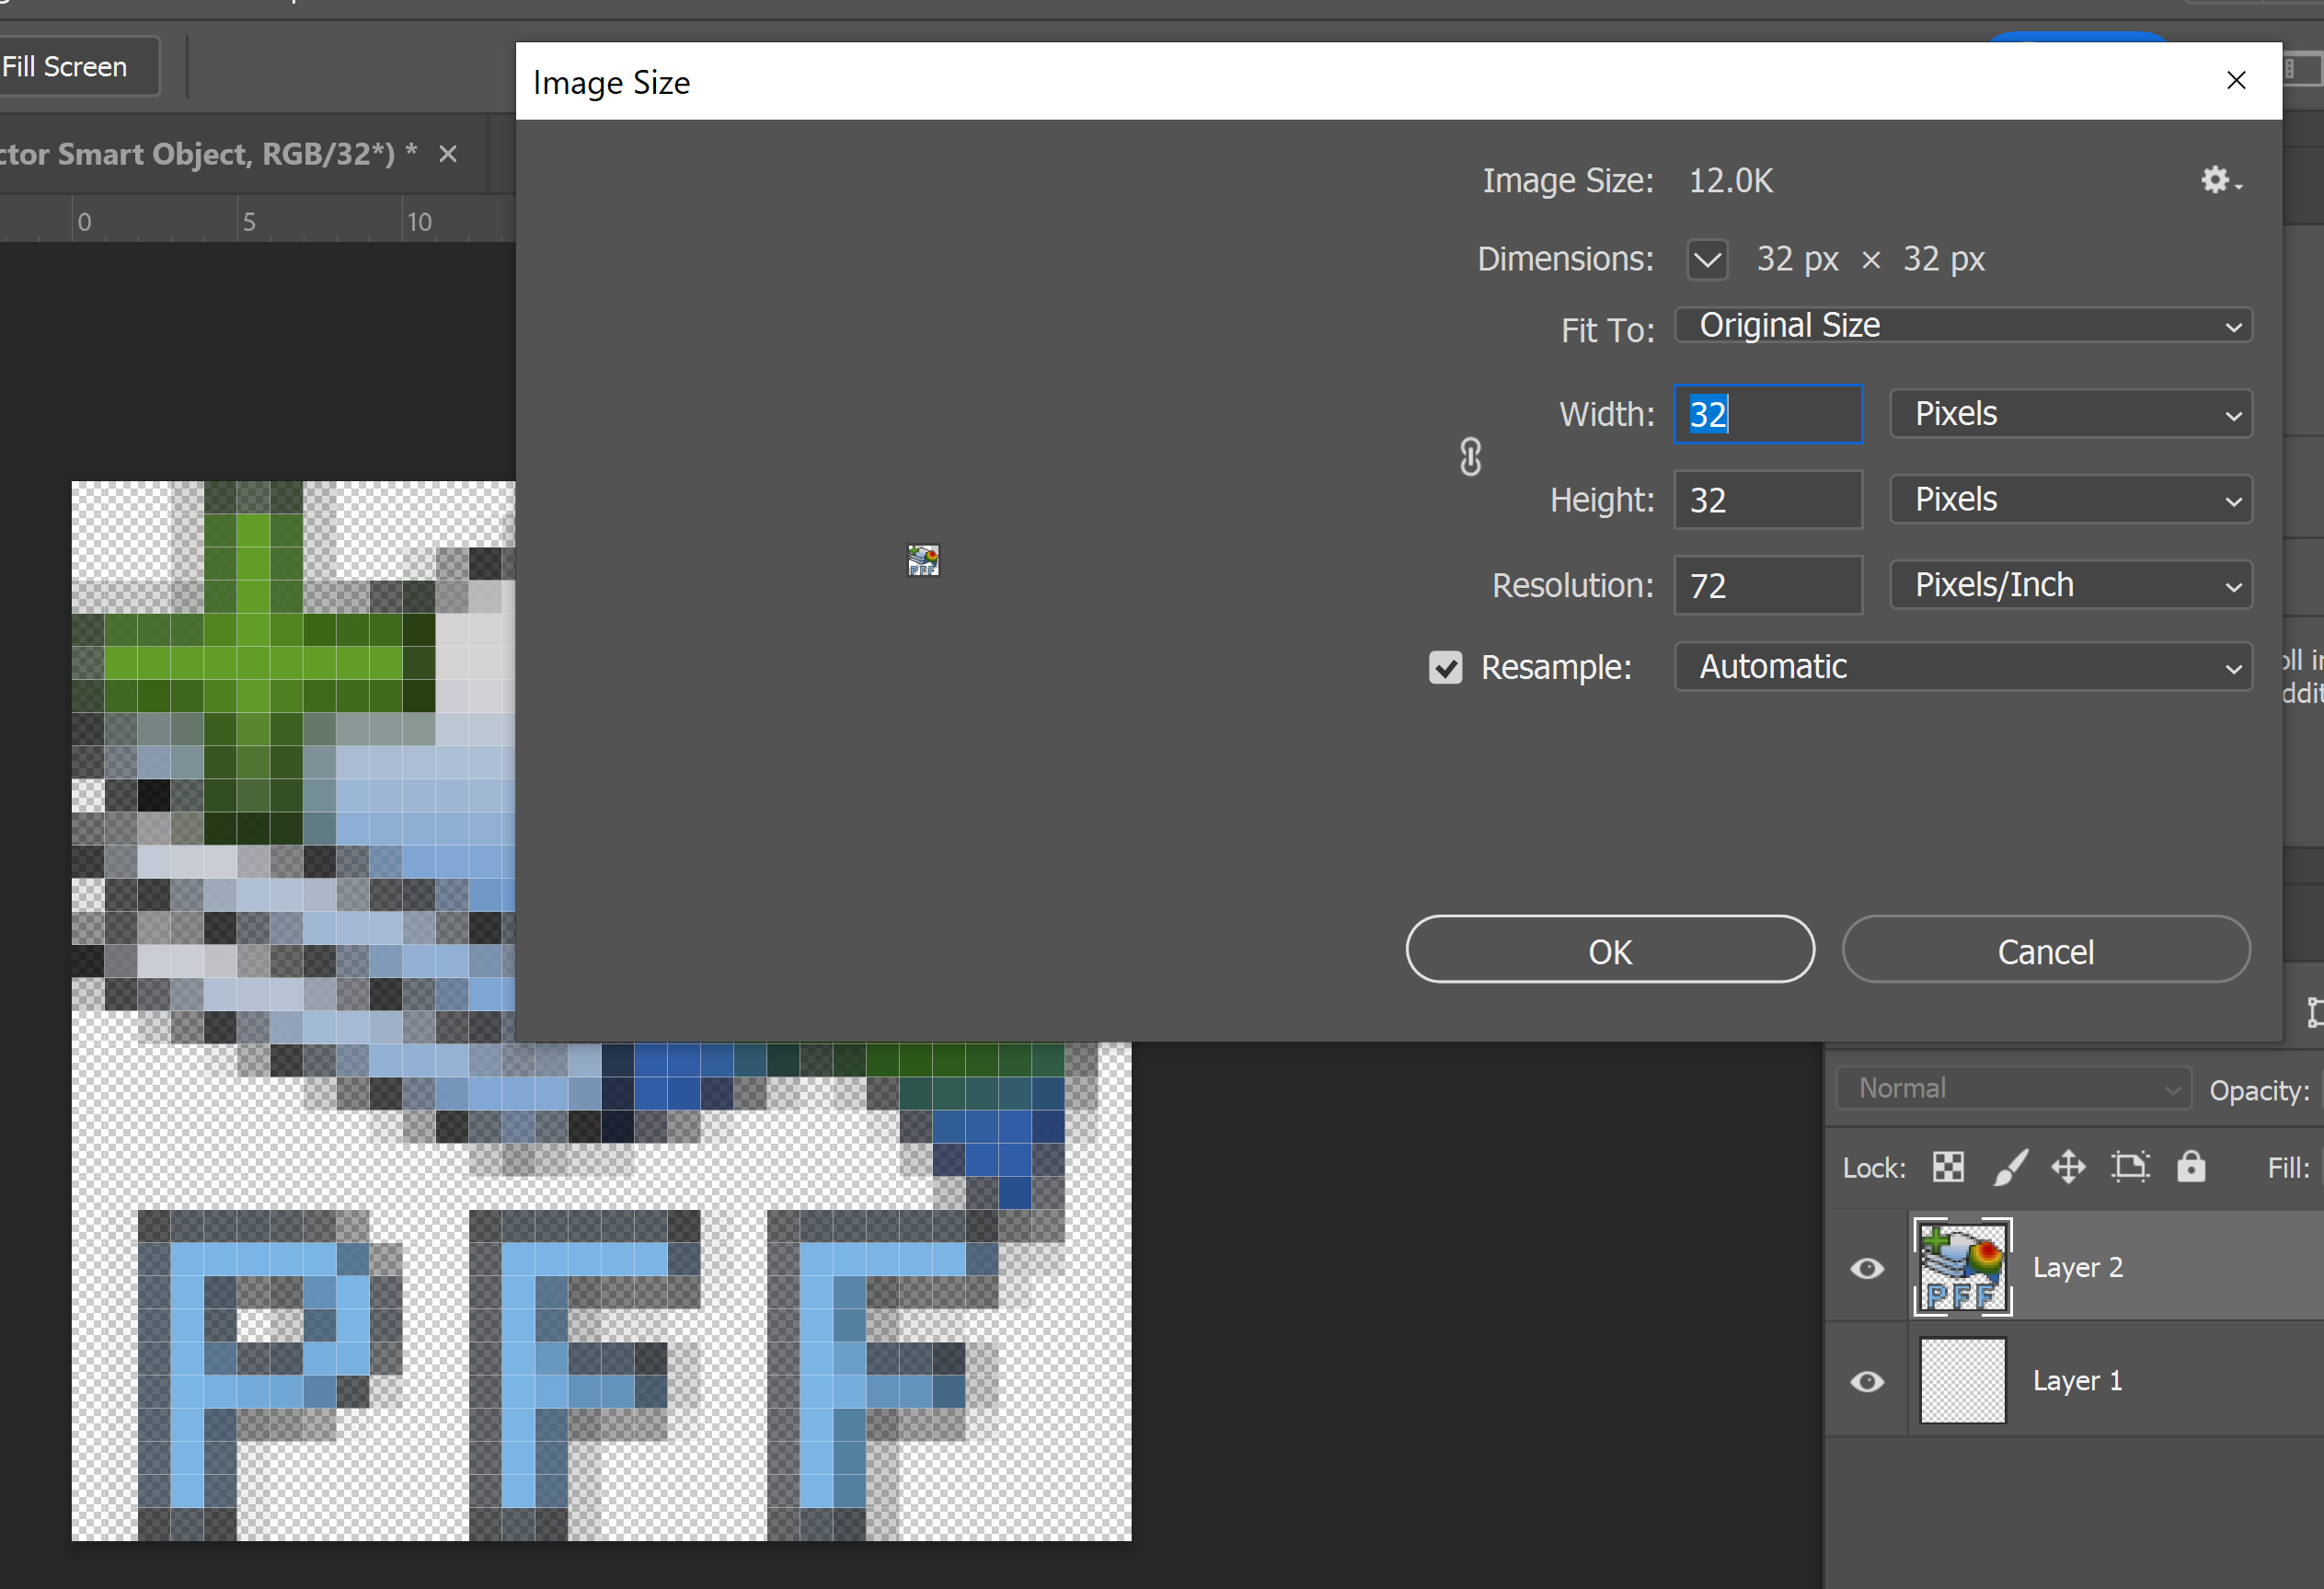Expand the Resample Automatic method dropdown
Viewport: 2324px width, 1589px height.
tap(1962, 667)
